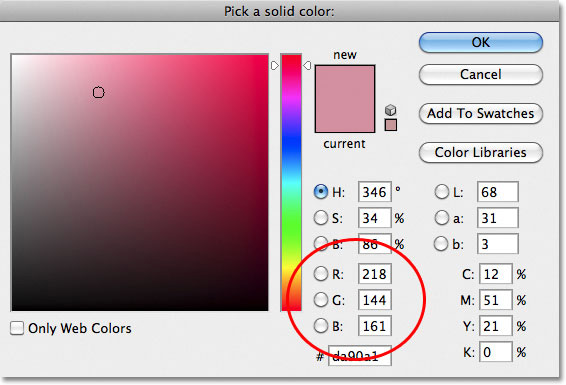Select the G green radio button
The width and height of the screenshot is (566, 385).
pyautogui.click(x=321, y=300)
